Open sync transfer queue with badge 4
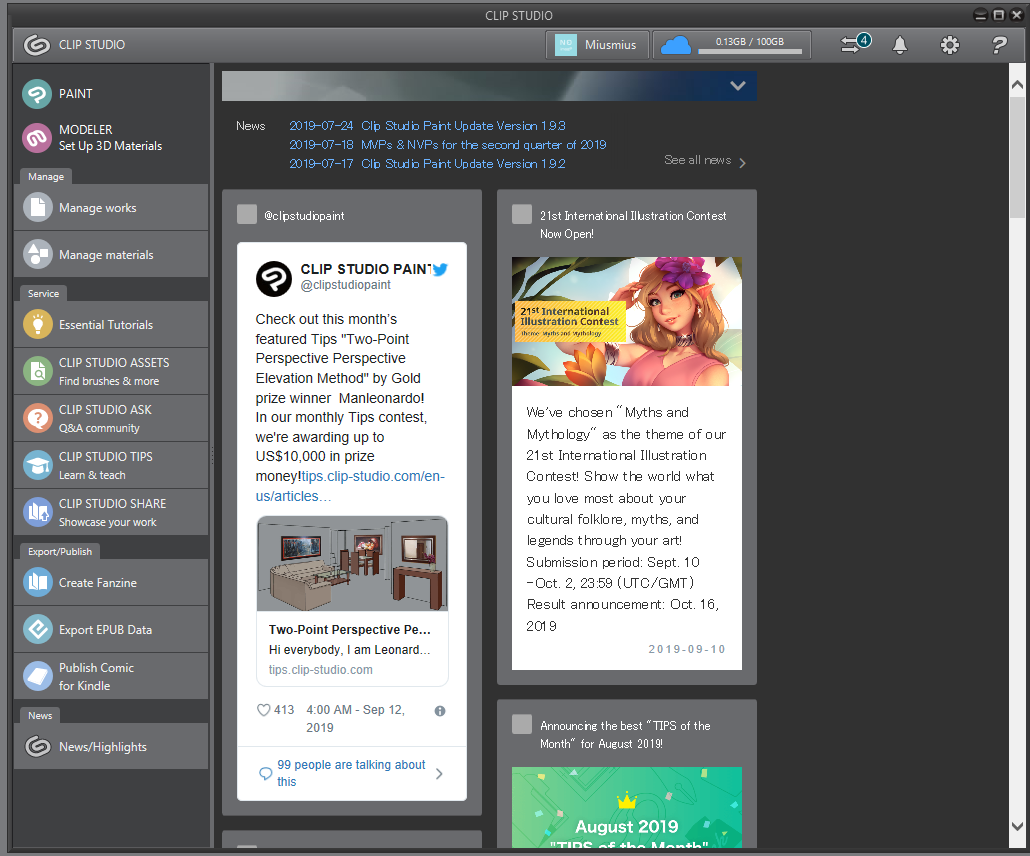 coord(855,44)
